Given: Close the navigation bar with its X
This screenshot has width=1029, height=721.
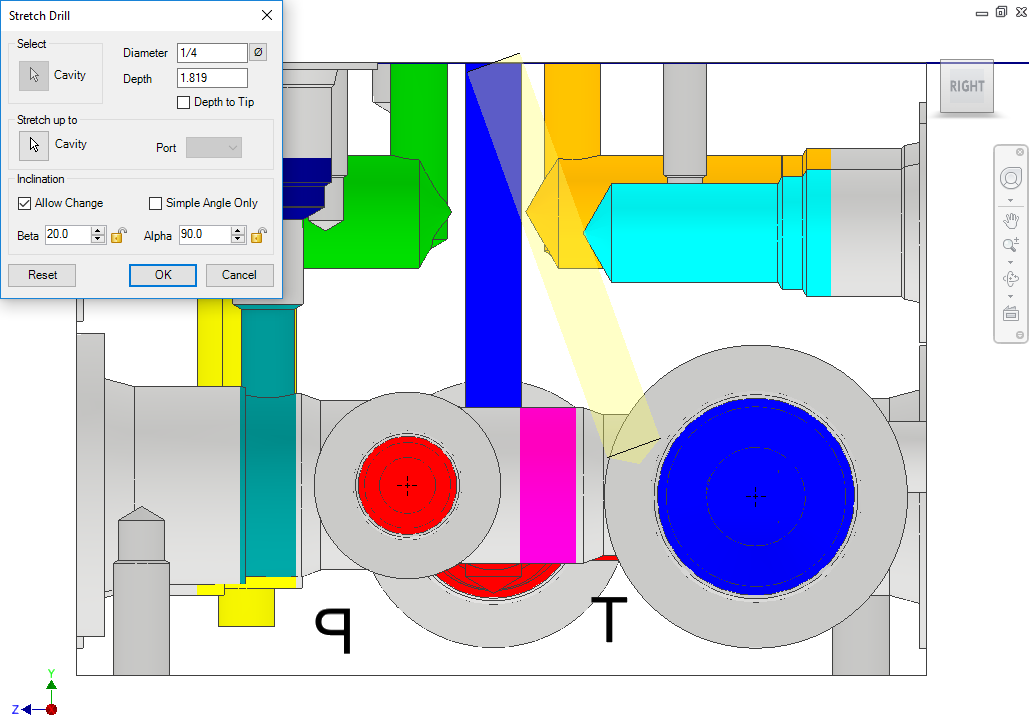Looking at the screenshot, I should pos(1020,152).
